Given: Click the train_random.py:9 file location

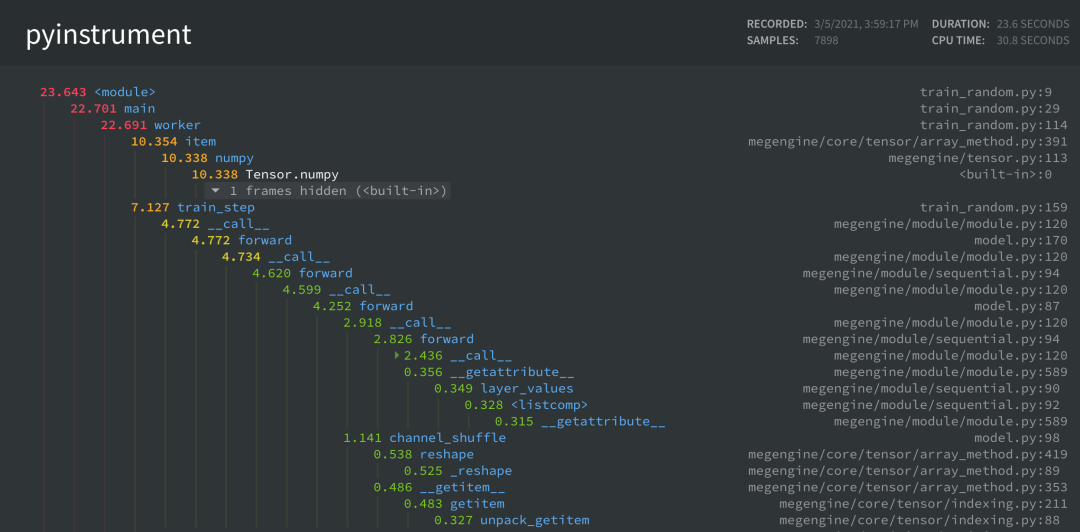Looking at the screenshot, I should pyautogui.click(x=986, y=92).
